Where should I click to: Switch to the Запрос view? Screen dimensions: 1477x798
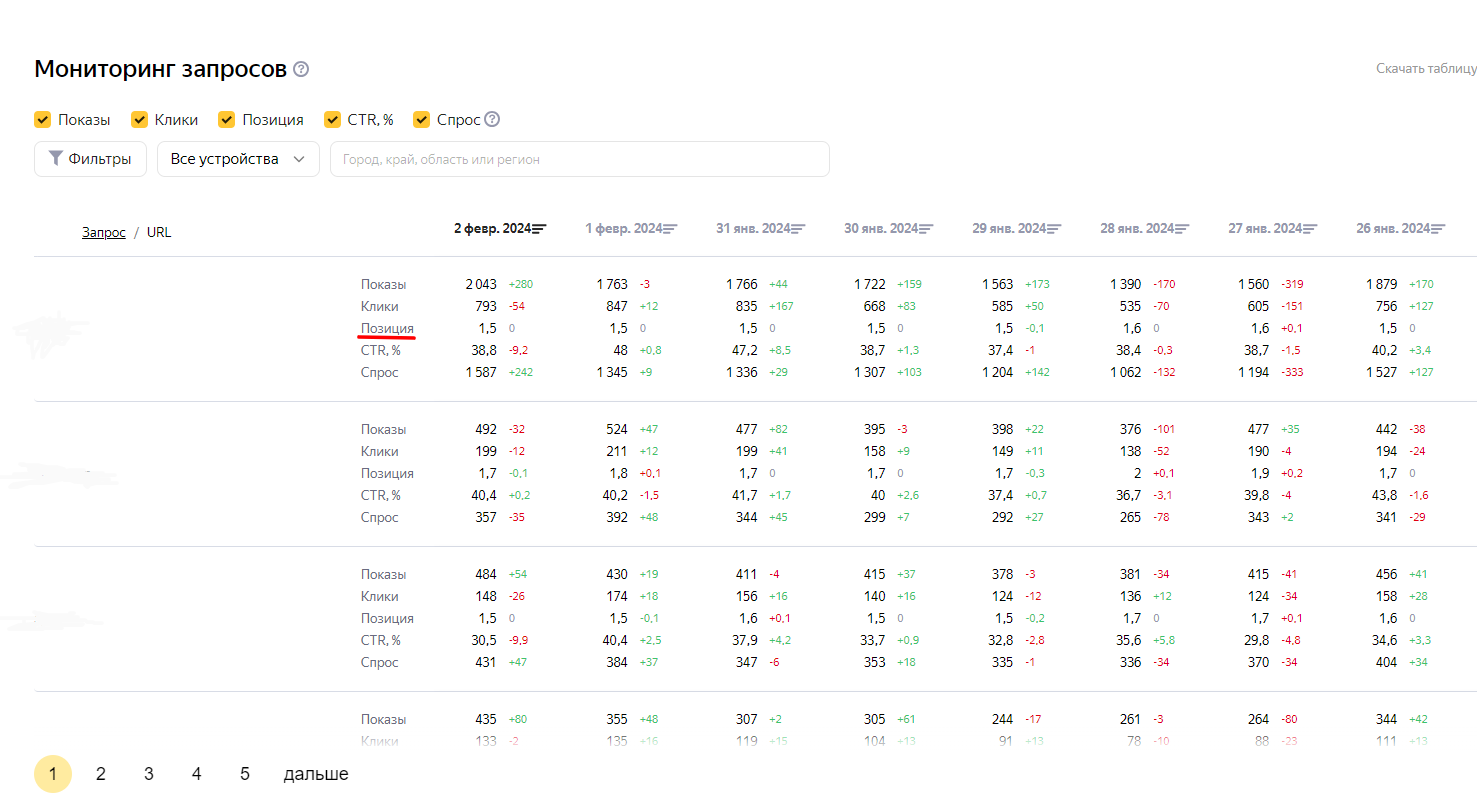point(104,232)
